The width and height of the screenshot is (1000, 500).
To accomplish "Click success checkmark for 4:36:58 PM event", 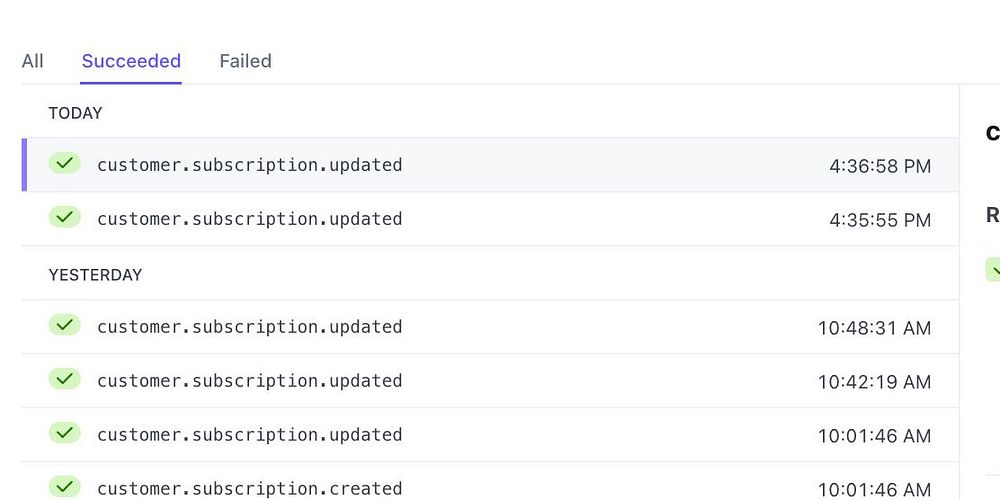I will click(x=64, y=163).
